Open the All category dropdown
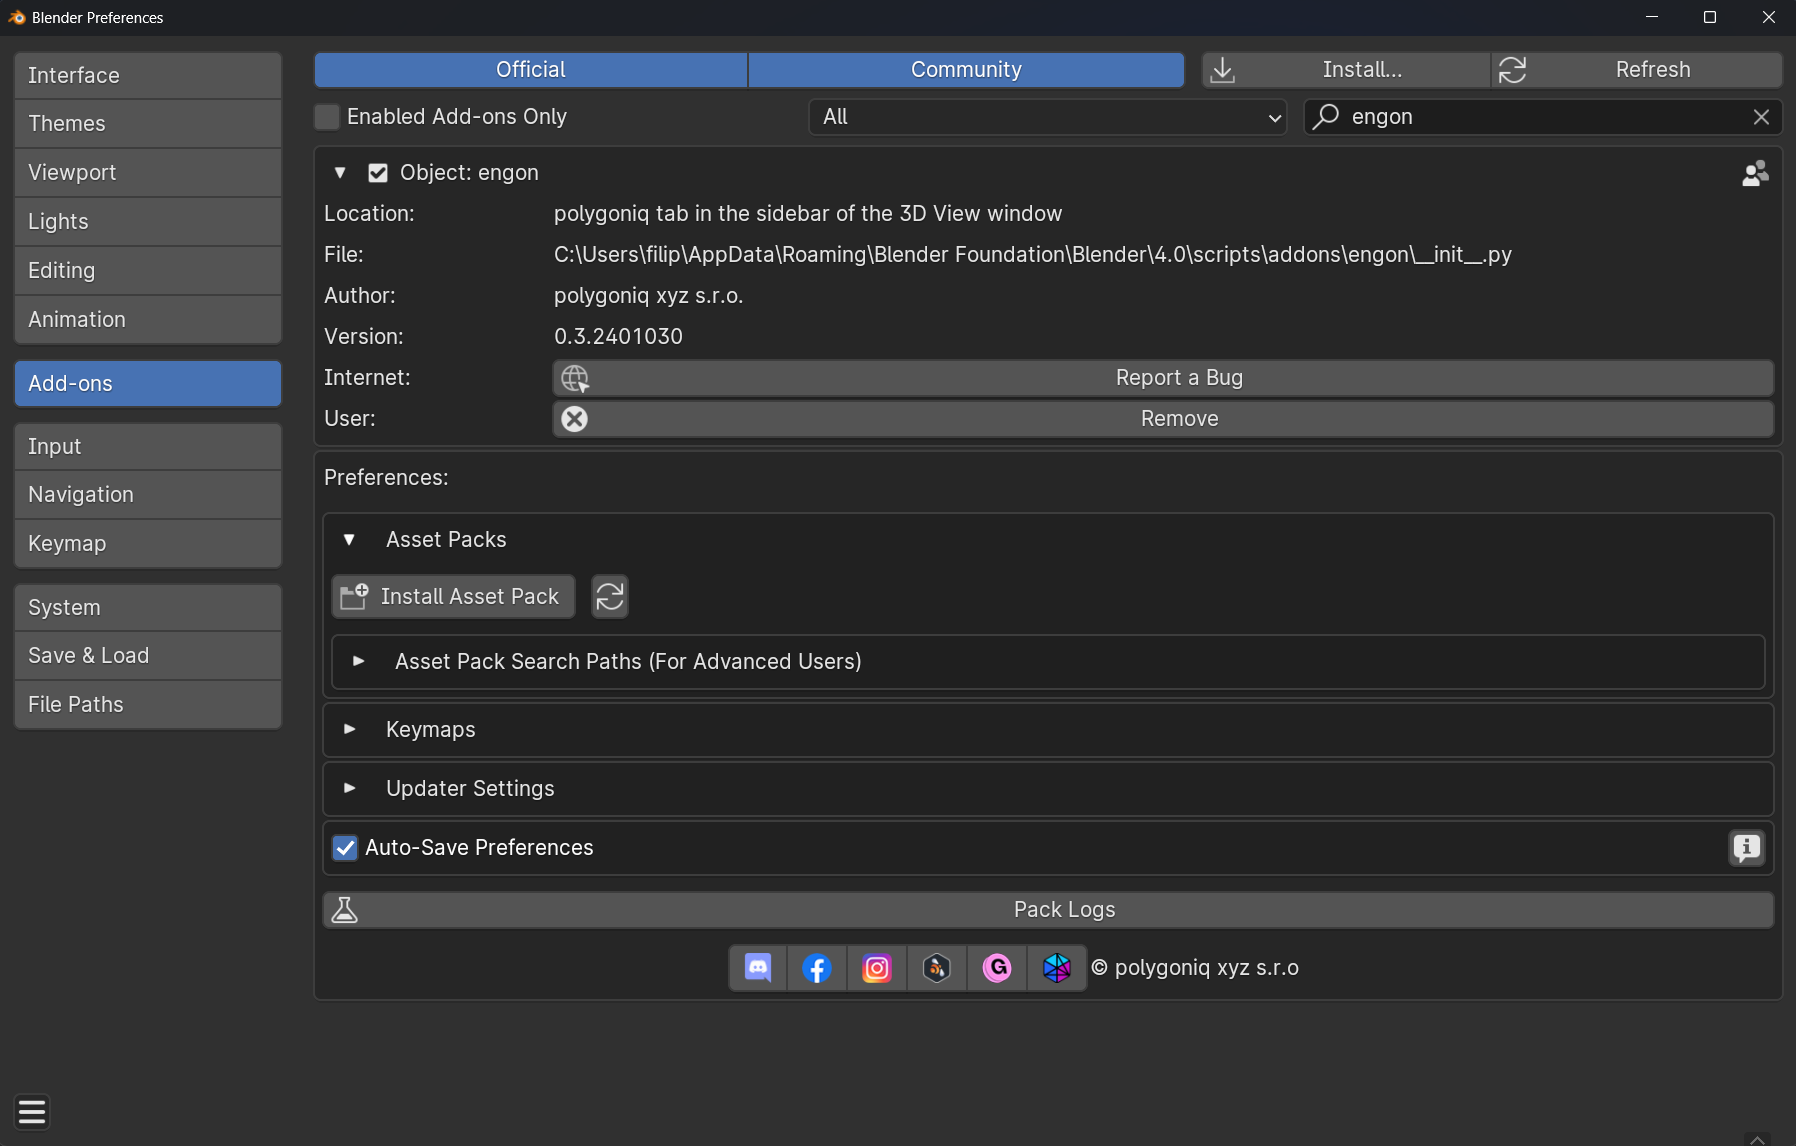 coord(1047,117)
